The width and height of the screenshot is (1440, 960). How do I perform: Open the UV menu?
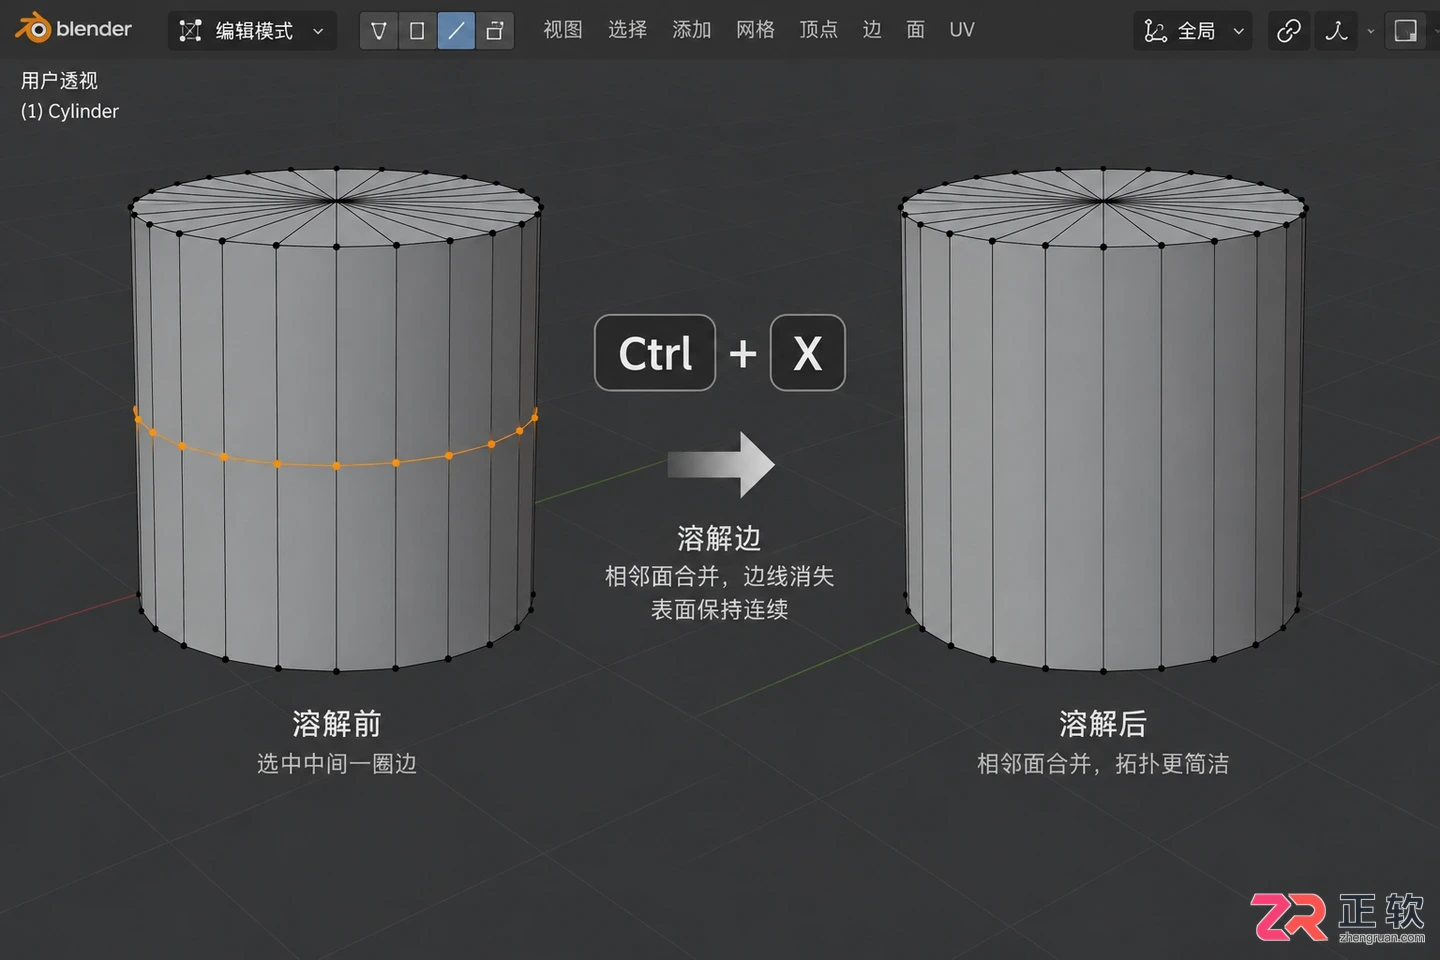tap(962, 30)
